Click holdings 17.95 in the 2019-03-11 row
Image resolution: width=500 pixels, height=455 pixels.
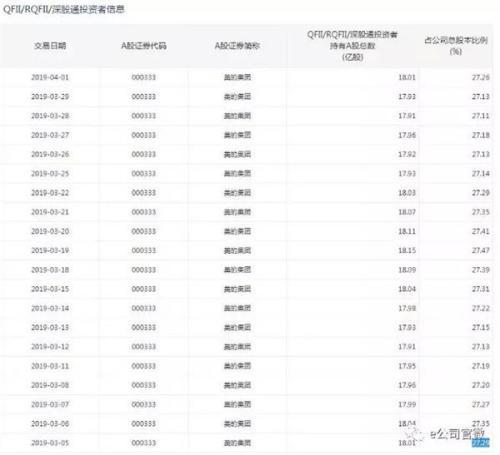point(407,366)
